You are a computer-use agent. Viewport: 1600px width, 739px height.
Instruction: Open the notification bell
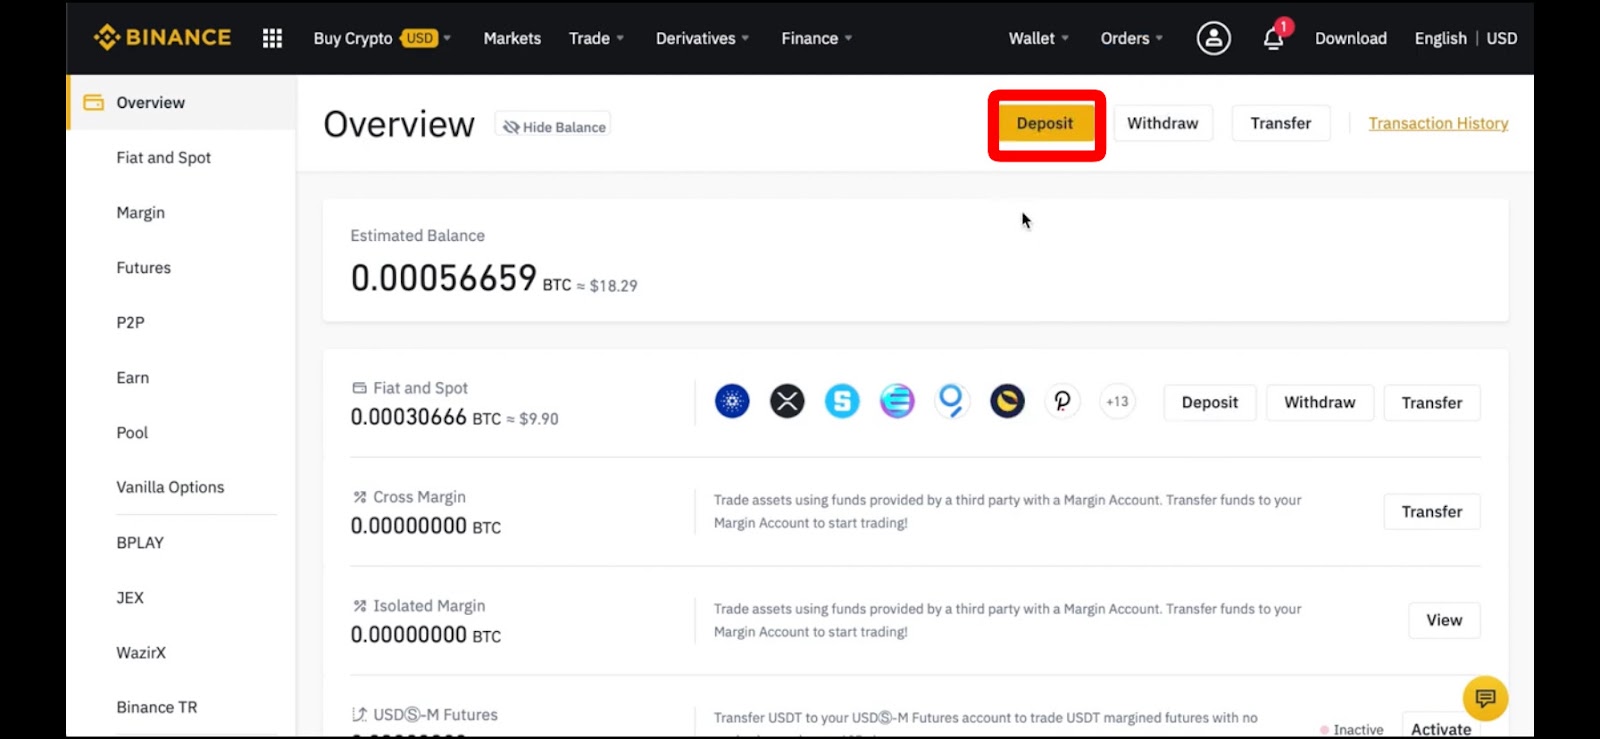(1273, 38)
